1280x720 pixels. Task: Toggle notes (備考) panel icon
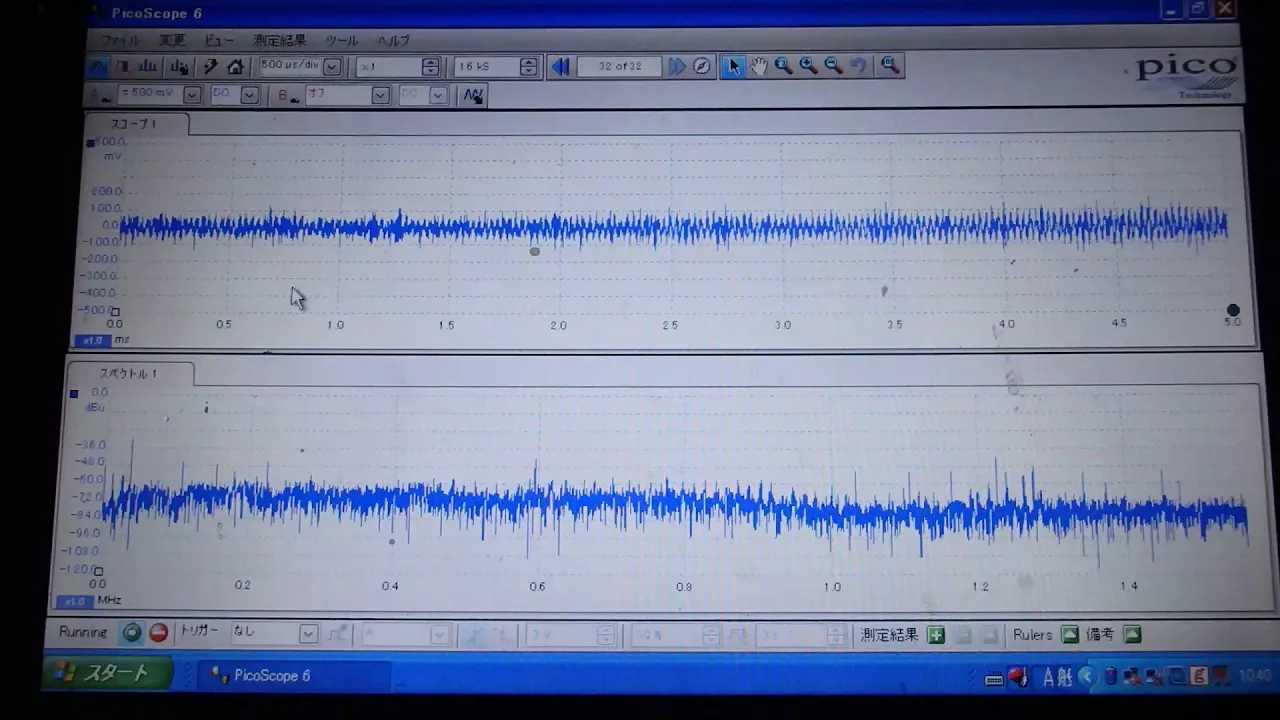pyautogui.click(x=1132, y=635)
